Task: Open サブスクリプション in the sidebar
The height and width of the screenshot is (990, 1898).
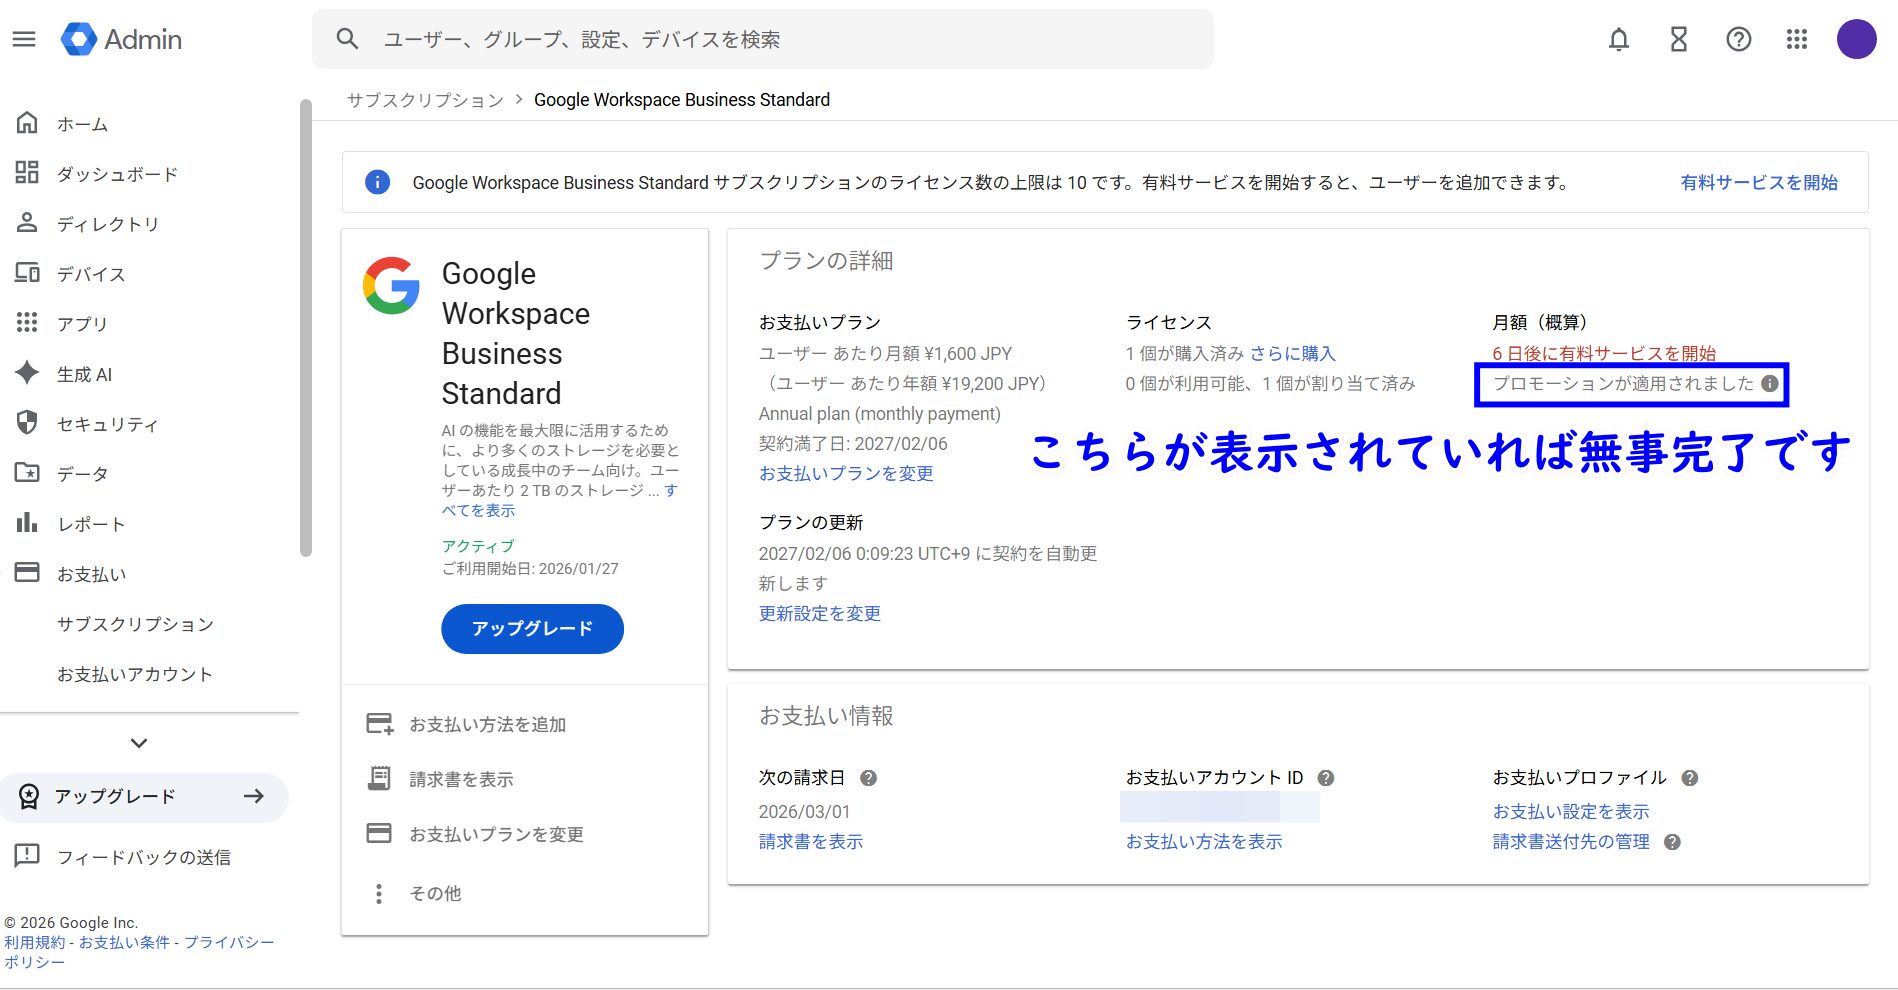Action: click(135, 624)
